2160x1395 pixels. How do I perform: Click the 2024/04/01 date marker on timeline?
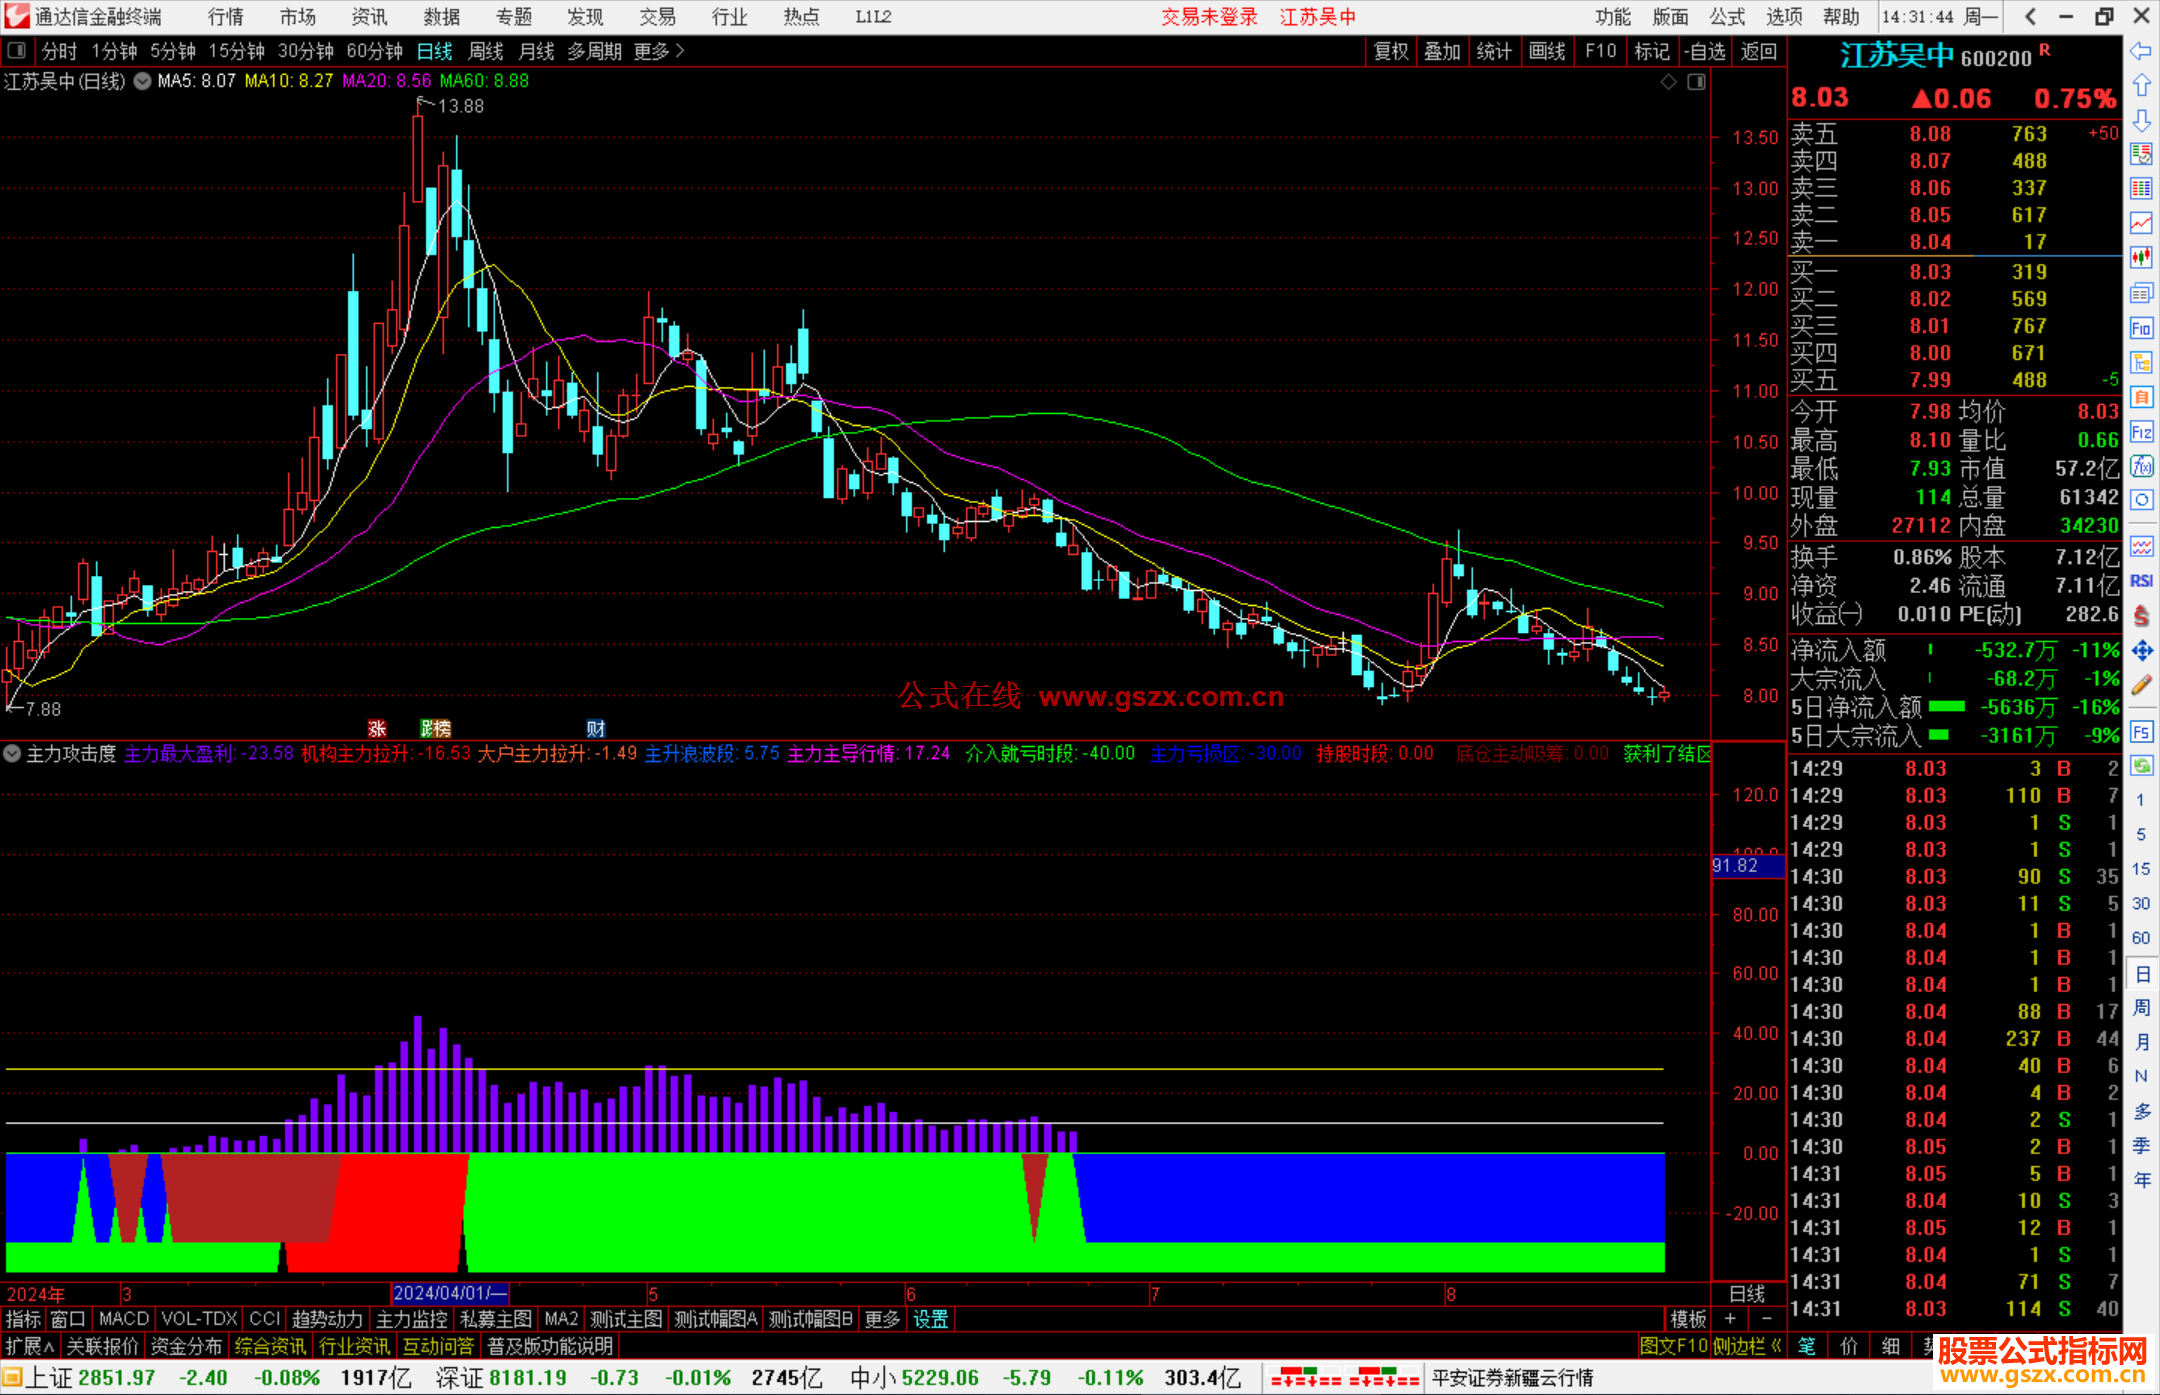pos(449,1293)
